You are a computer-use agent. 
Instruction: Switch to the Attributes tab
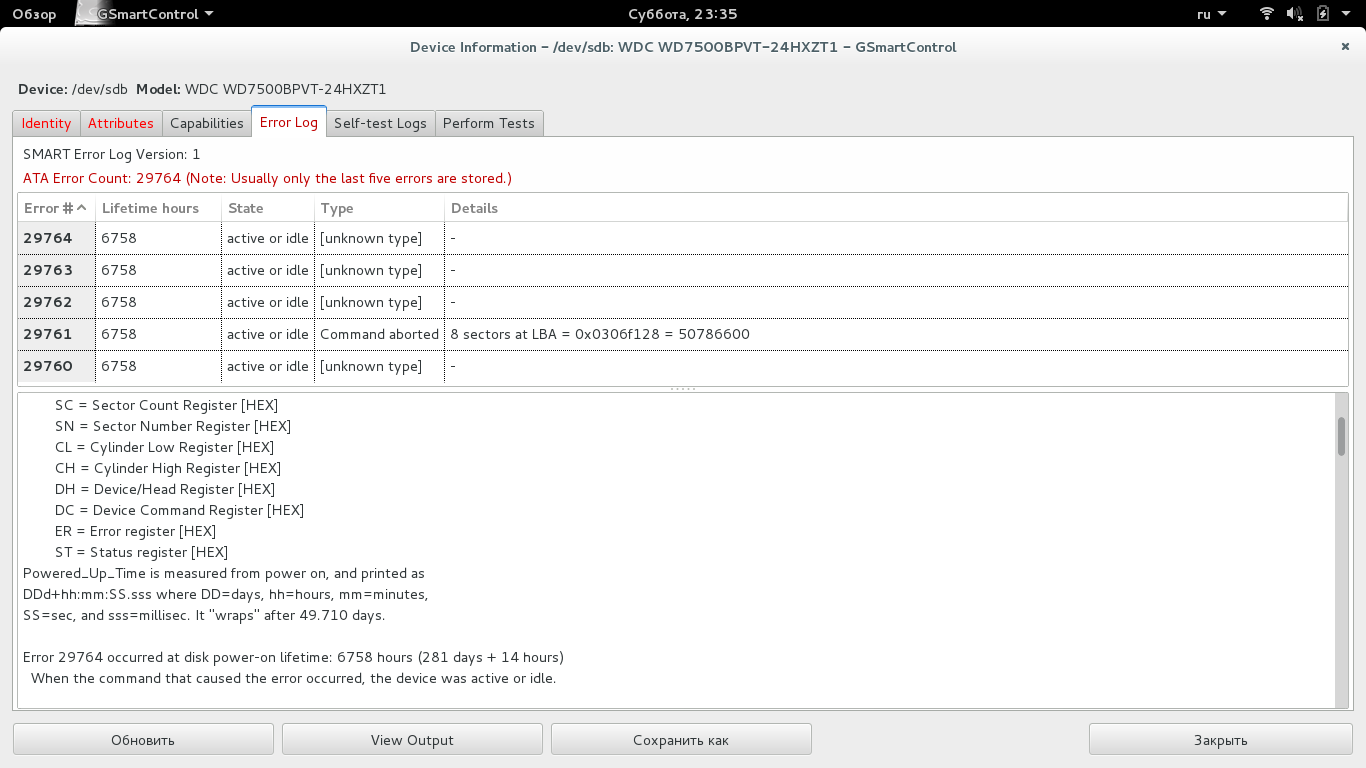[121, 123]
